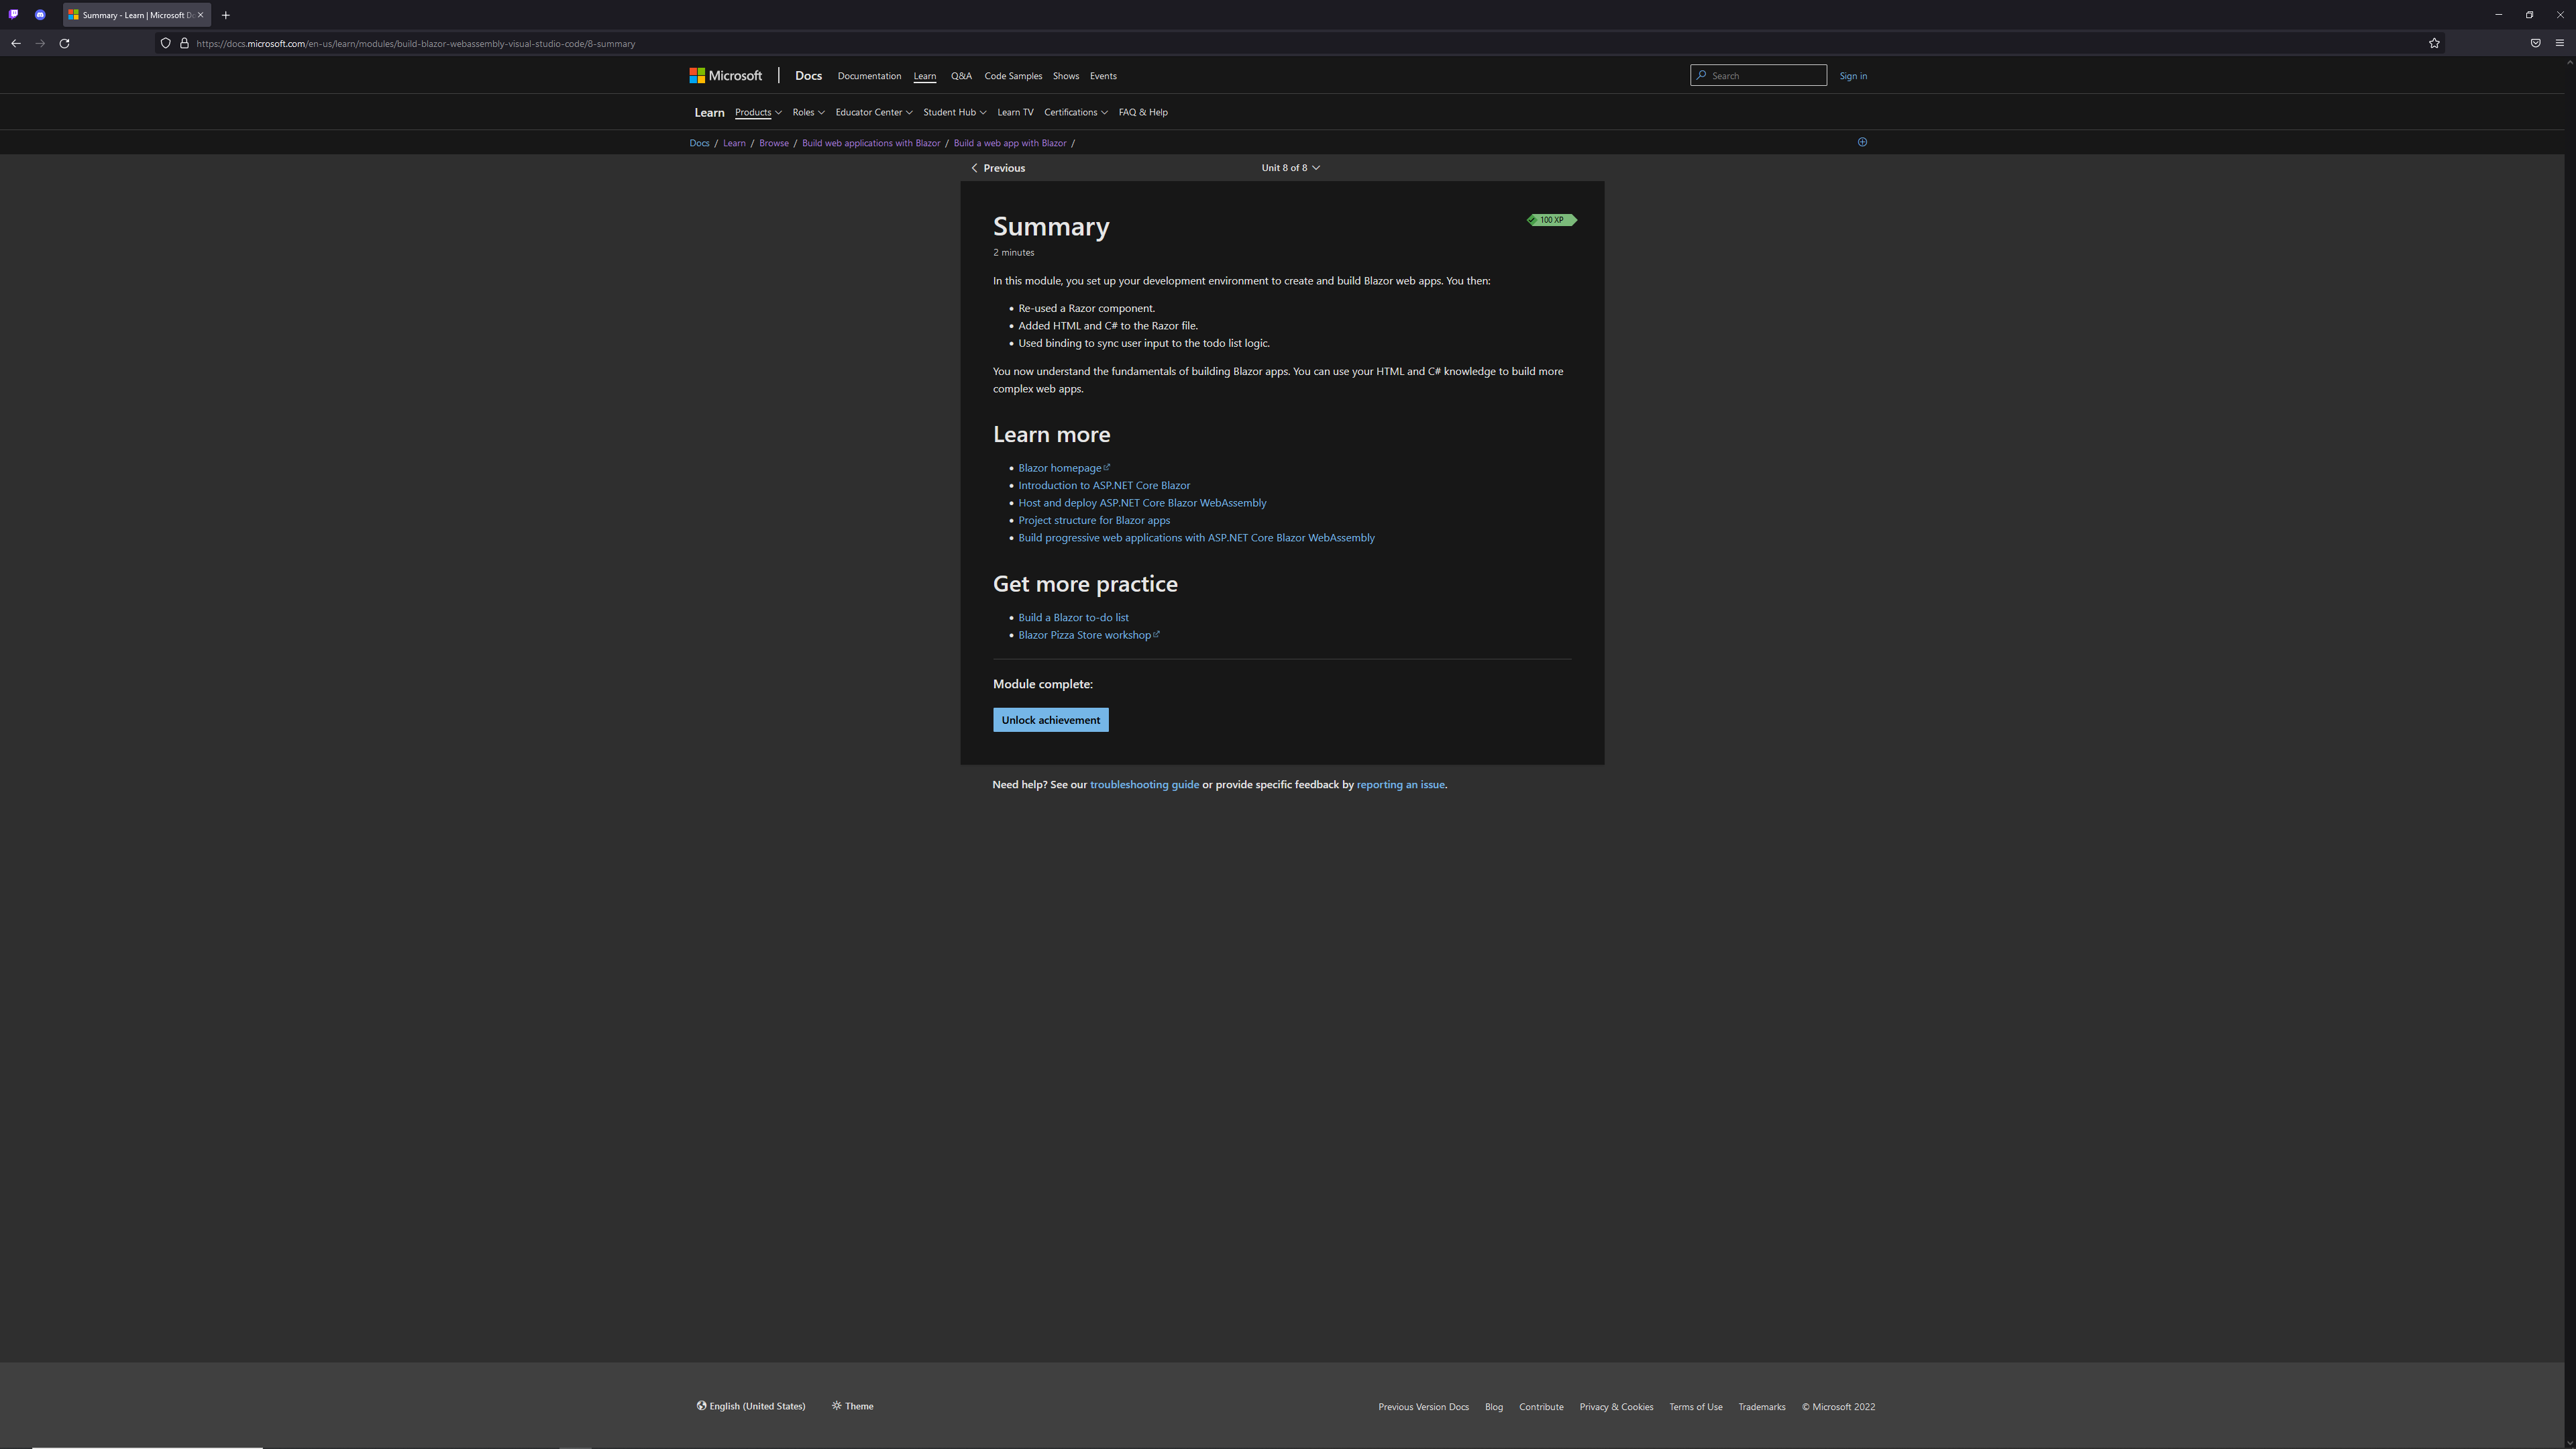Screen dimensions: 2576x1449
Task: Open Introduction to ASP.NET Core Blazor link
Action: pyautogui.click(x=1104, y=486)
